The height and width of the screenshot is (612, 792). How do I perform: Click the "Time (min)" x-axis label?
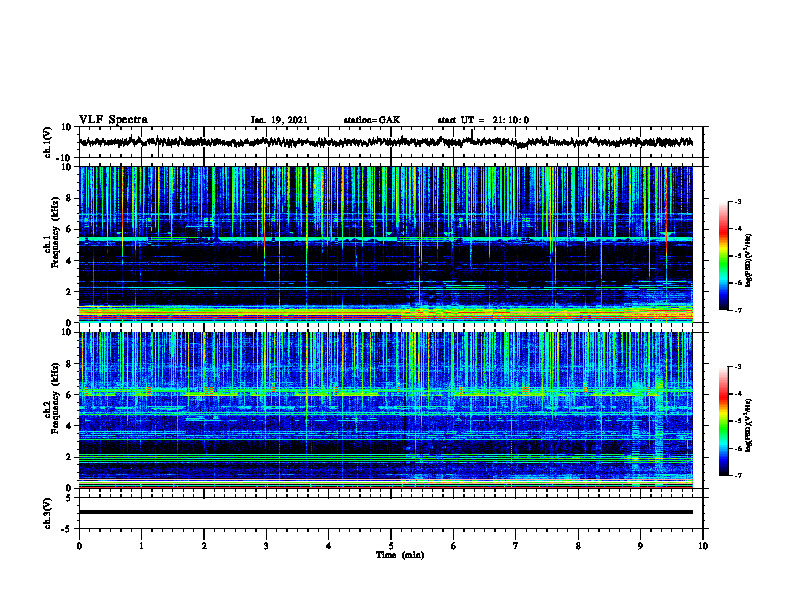[400, 555]
